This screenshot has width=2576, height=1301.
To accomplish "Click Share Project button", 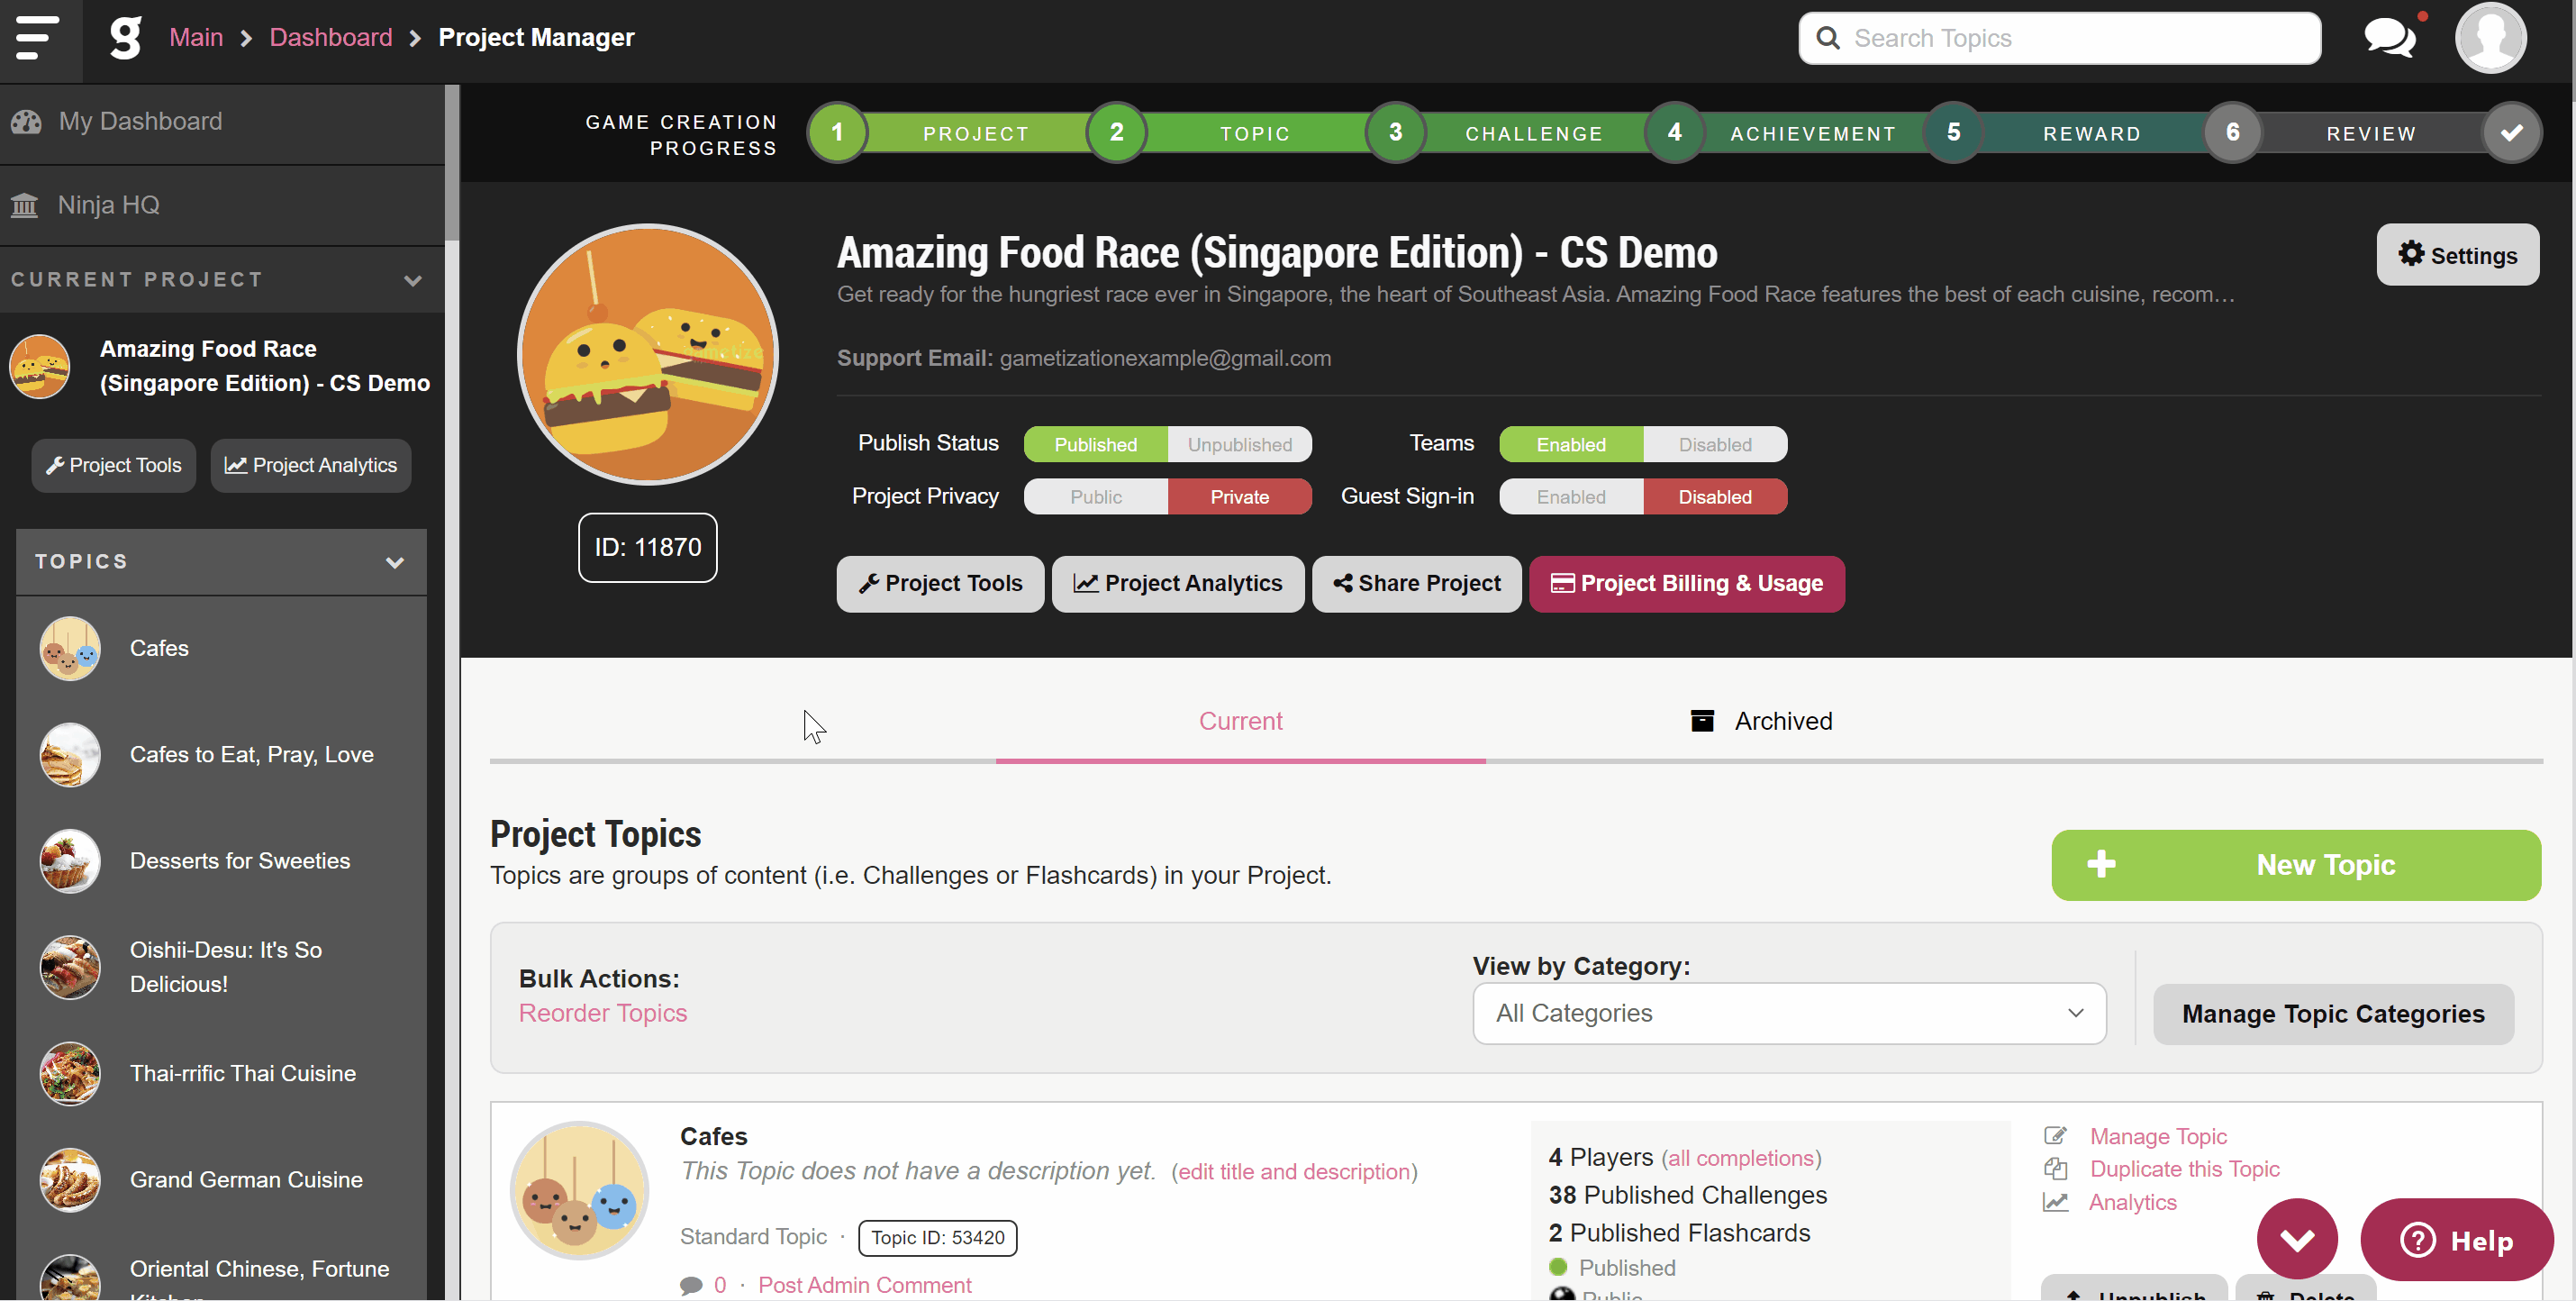I will point(1416,584).
